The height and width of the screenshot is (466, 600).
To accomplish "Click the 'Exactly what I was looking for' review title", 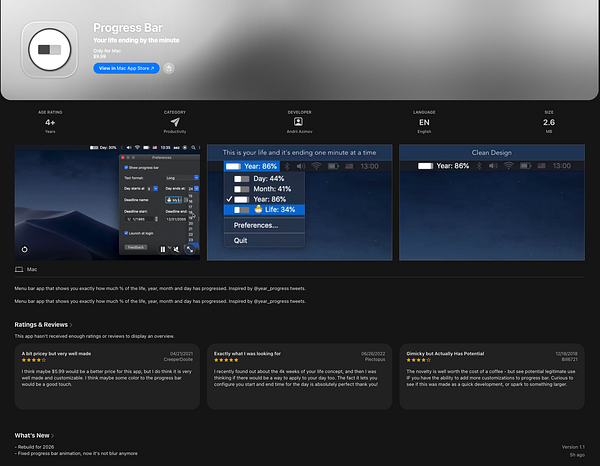I will [x=247, y=354].
